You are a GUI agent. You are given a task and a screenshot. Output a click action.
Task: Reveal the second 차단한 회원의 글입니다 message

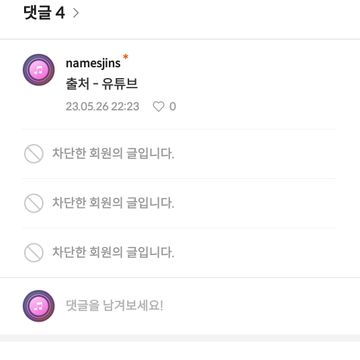click(x=113, y=203)
